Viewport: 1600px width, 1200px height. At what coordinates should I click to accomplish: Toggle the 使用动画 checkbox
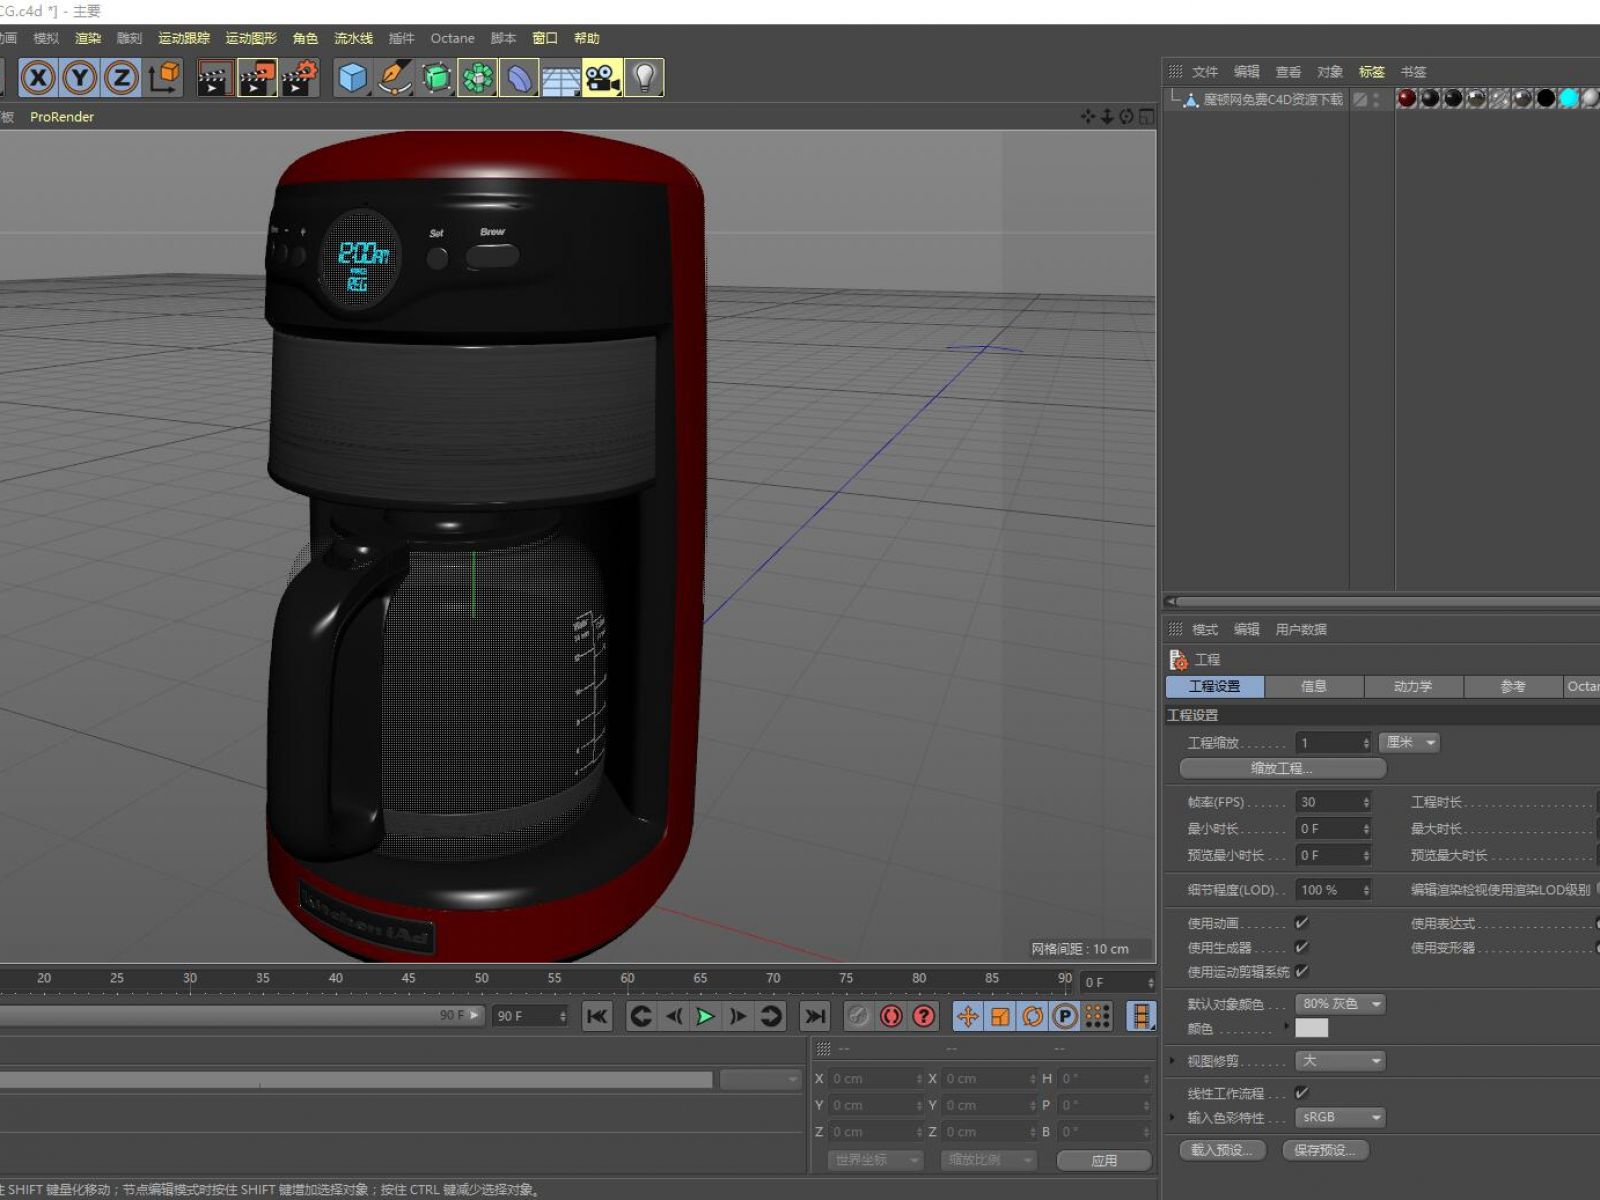[1301, 923]
